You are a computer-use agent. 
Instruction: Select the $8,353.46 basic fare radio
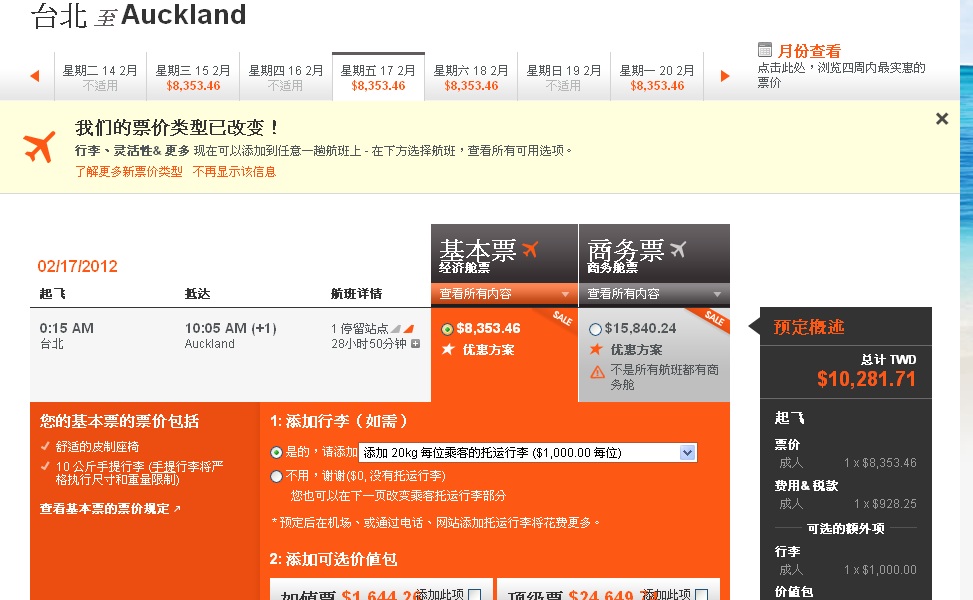447,329
